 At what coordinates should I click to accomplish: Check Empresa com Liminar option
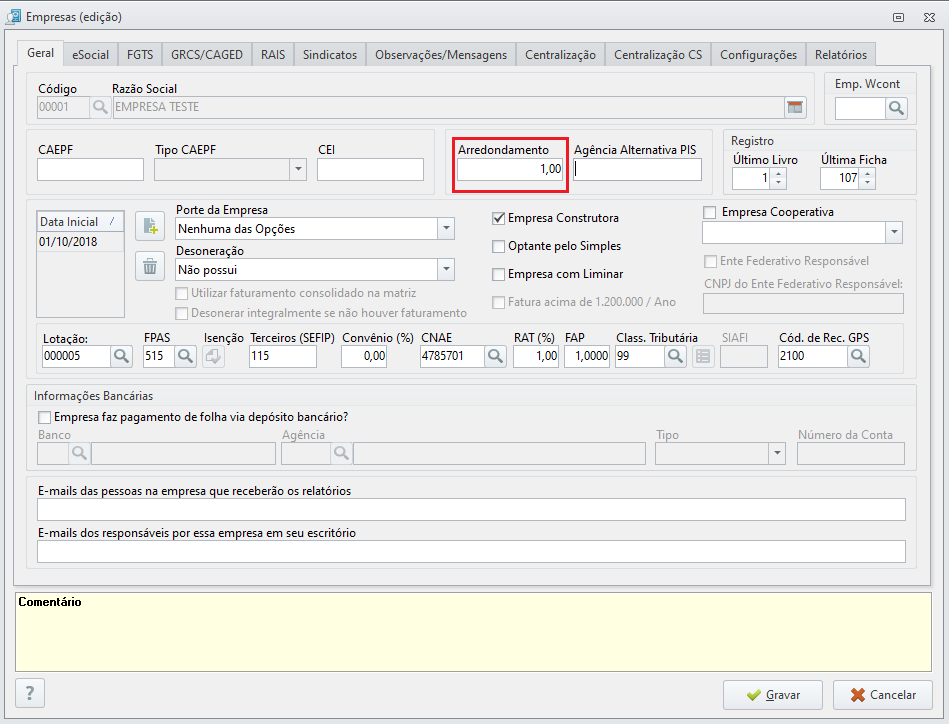499,274
